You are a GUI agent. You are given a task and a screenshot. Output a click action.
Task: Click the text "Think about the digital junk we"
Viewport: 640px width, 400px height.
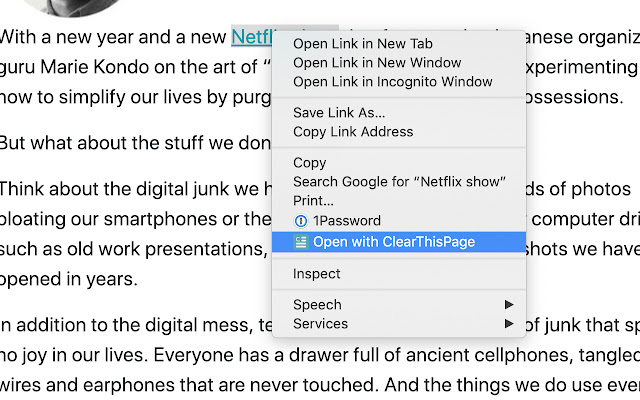pyautogui.click(x=131, y=189)
